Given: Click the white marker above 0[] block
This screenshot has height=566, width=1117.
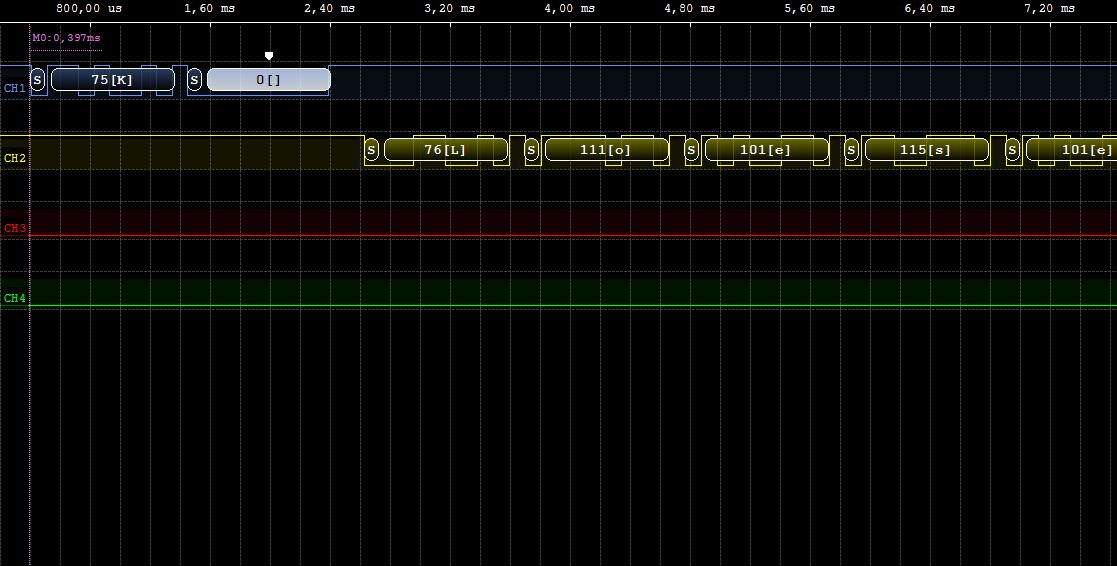Looking at the screenshot, I should click(268, 56).
